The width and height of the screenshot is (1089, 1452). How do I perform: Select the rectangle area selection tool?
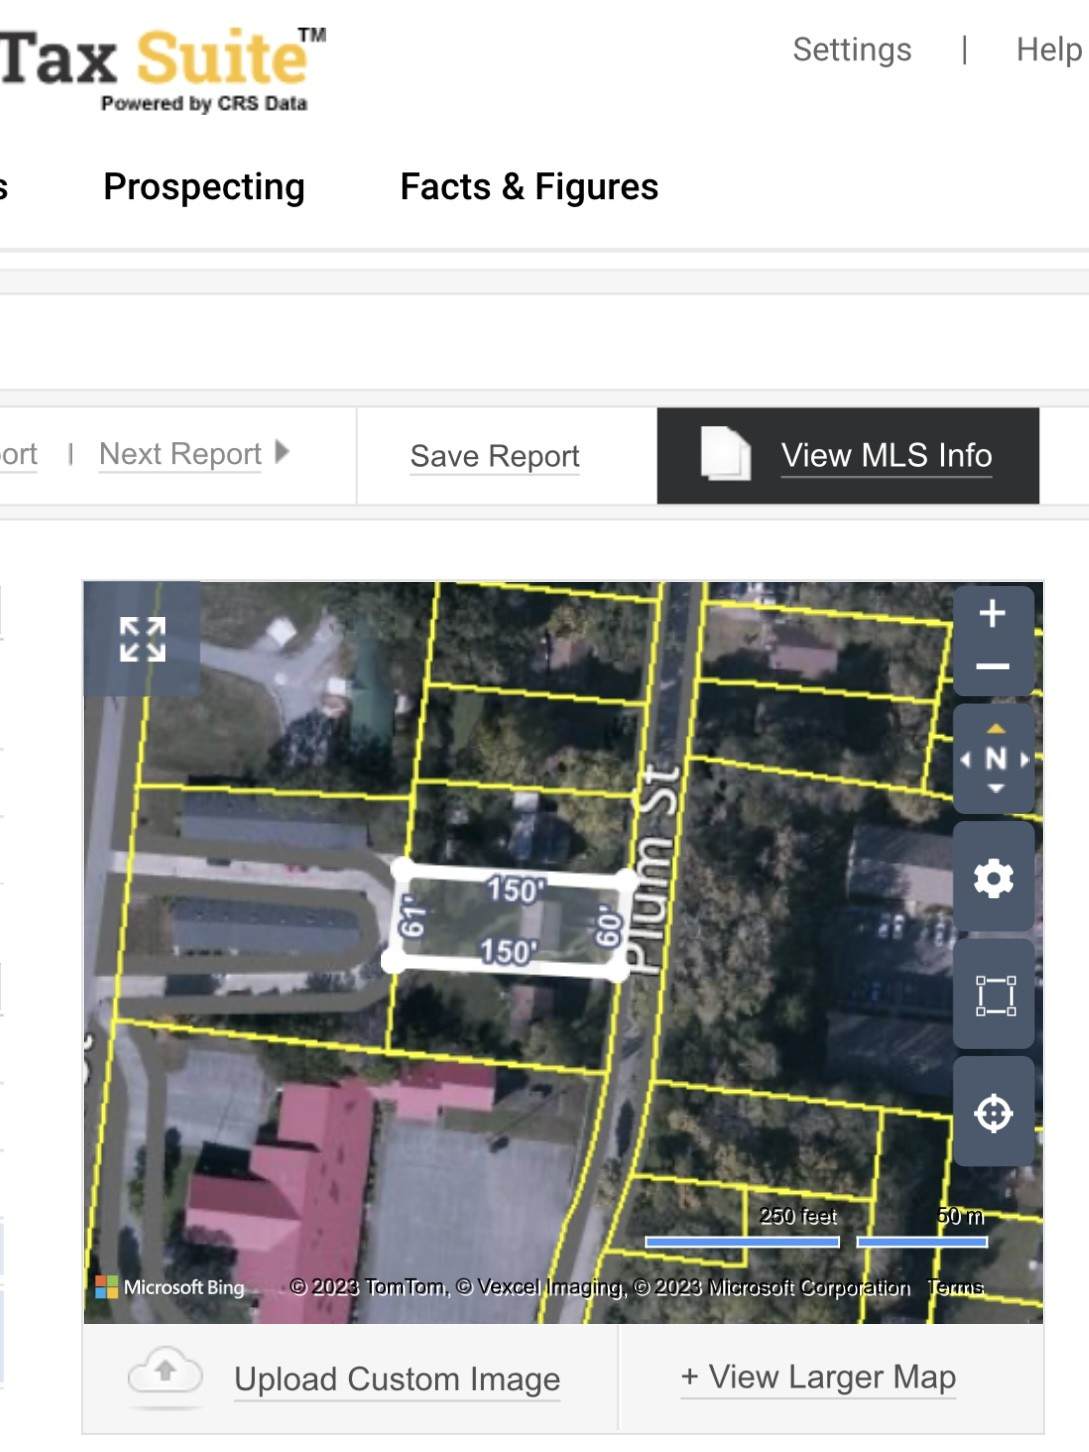(994, 996)
